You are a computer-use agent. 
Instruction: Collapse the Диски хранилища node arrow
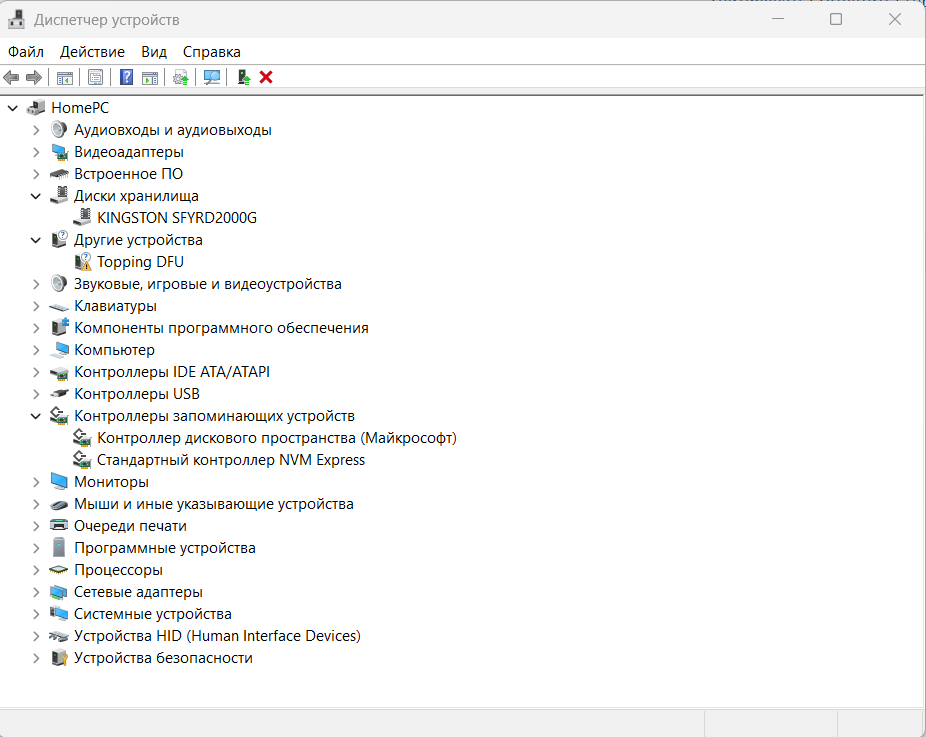(x=36, y=196)
